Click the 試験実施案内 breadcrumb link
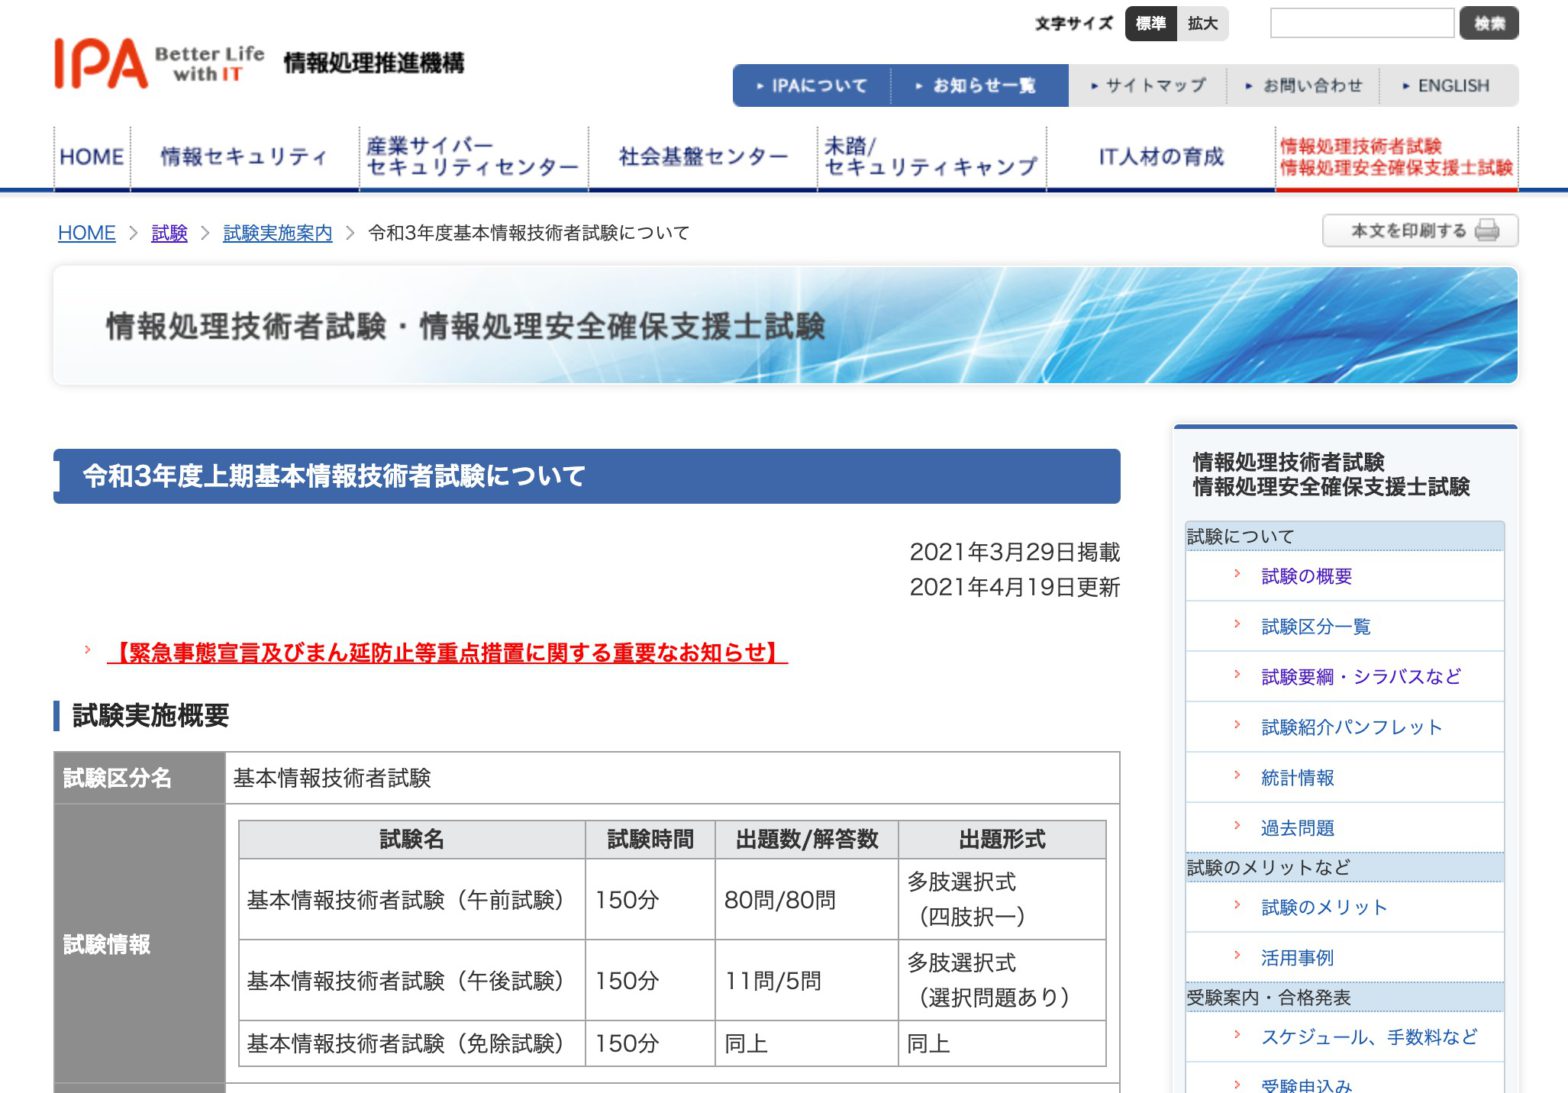The image size is (1568, 1093). coord(277,233)
